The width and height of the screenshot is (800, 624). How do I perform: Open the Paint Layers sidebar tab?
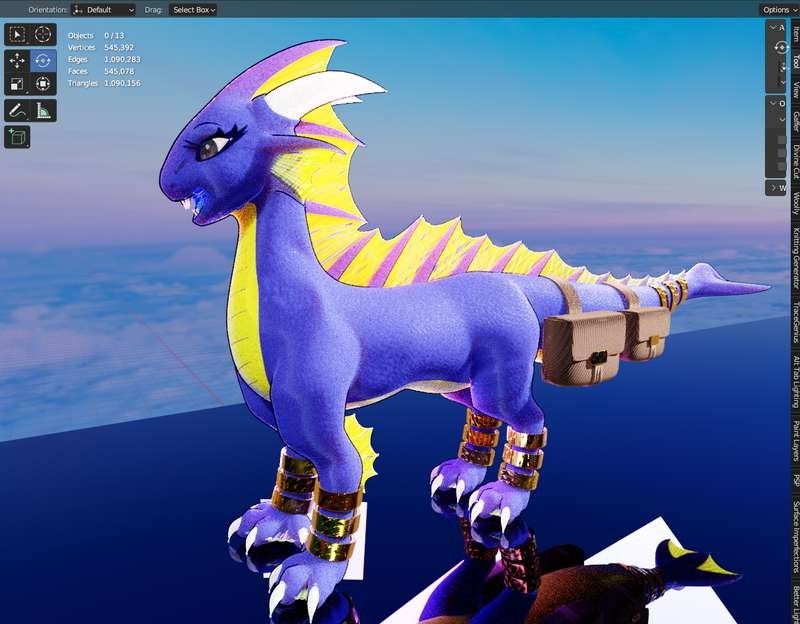point(795,441)
